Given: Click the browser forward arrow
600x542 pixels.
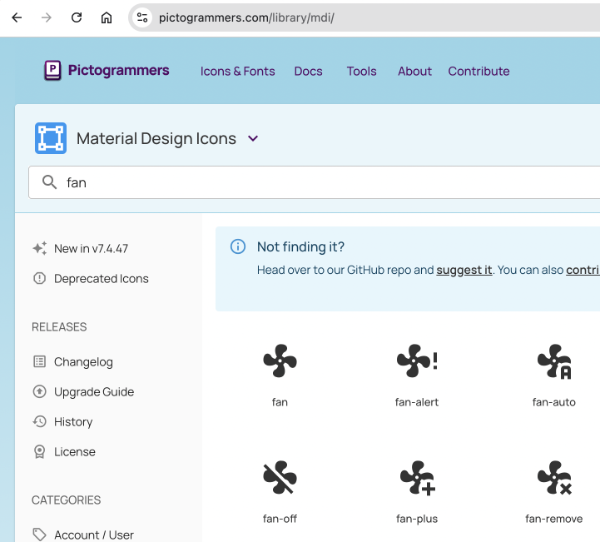Looking at the screenshot, I should pyautogui.click(x=46, y=18).
